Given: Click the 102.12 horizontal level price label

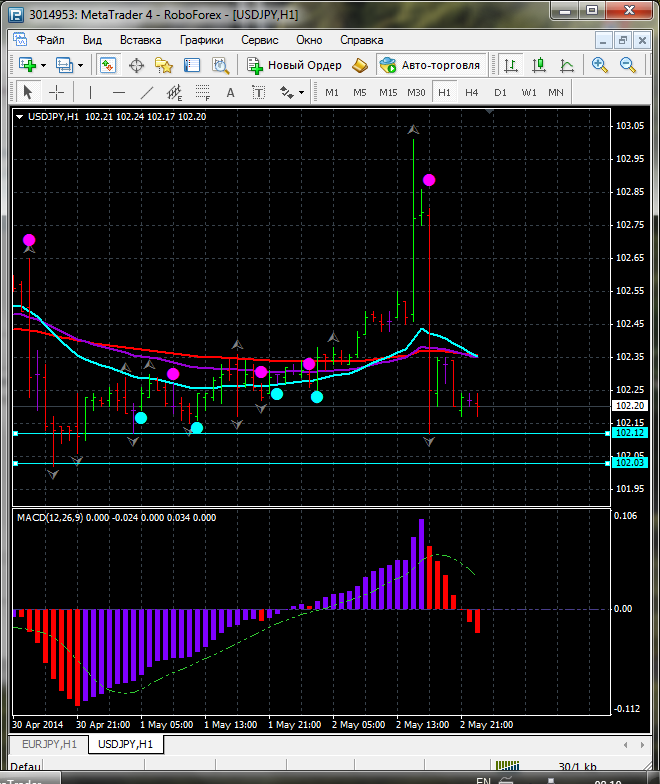Looking at the screenshot, I should (629, 432).
